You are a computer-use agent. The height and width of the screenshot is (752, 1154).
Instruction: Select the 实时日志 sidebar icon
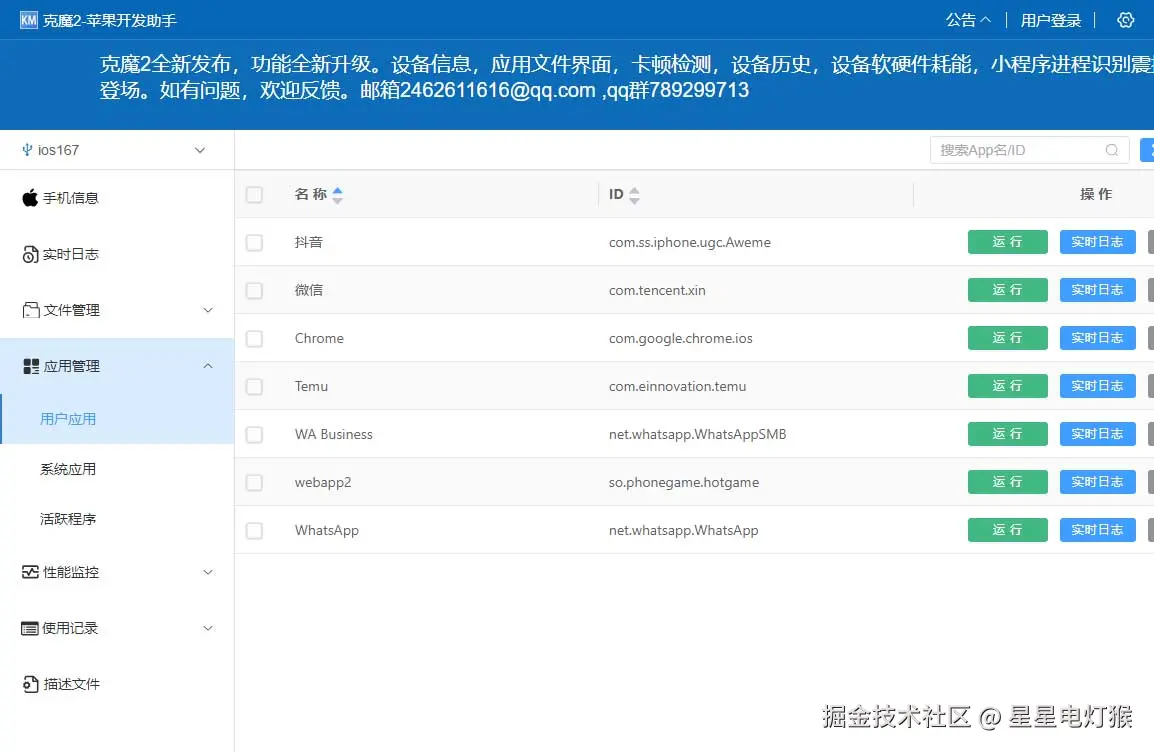pyautogui.click(x=29, y=253)
